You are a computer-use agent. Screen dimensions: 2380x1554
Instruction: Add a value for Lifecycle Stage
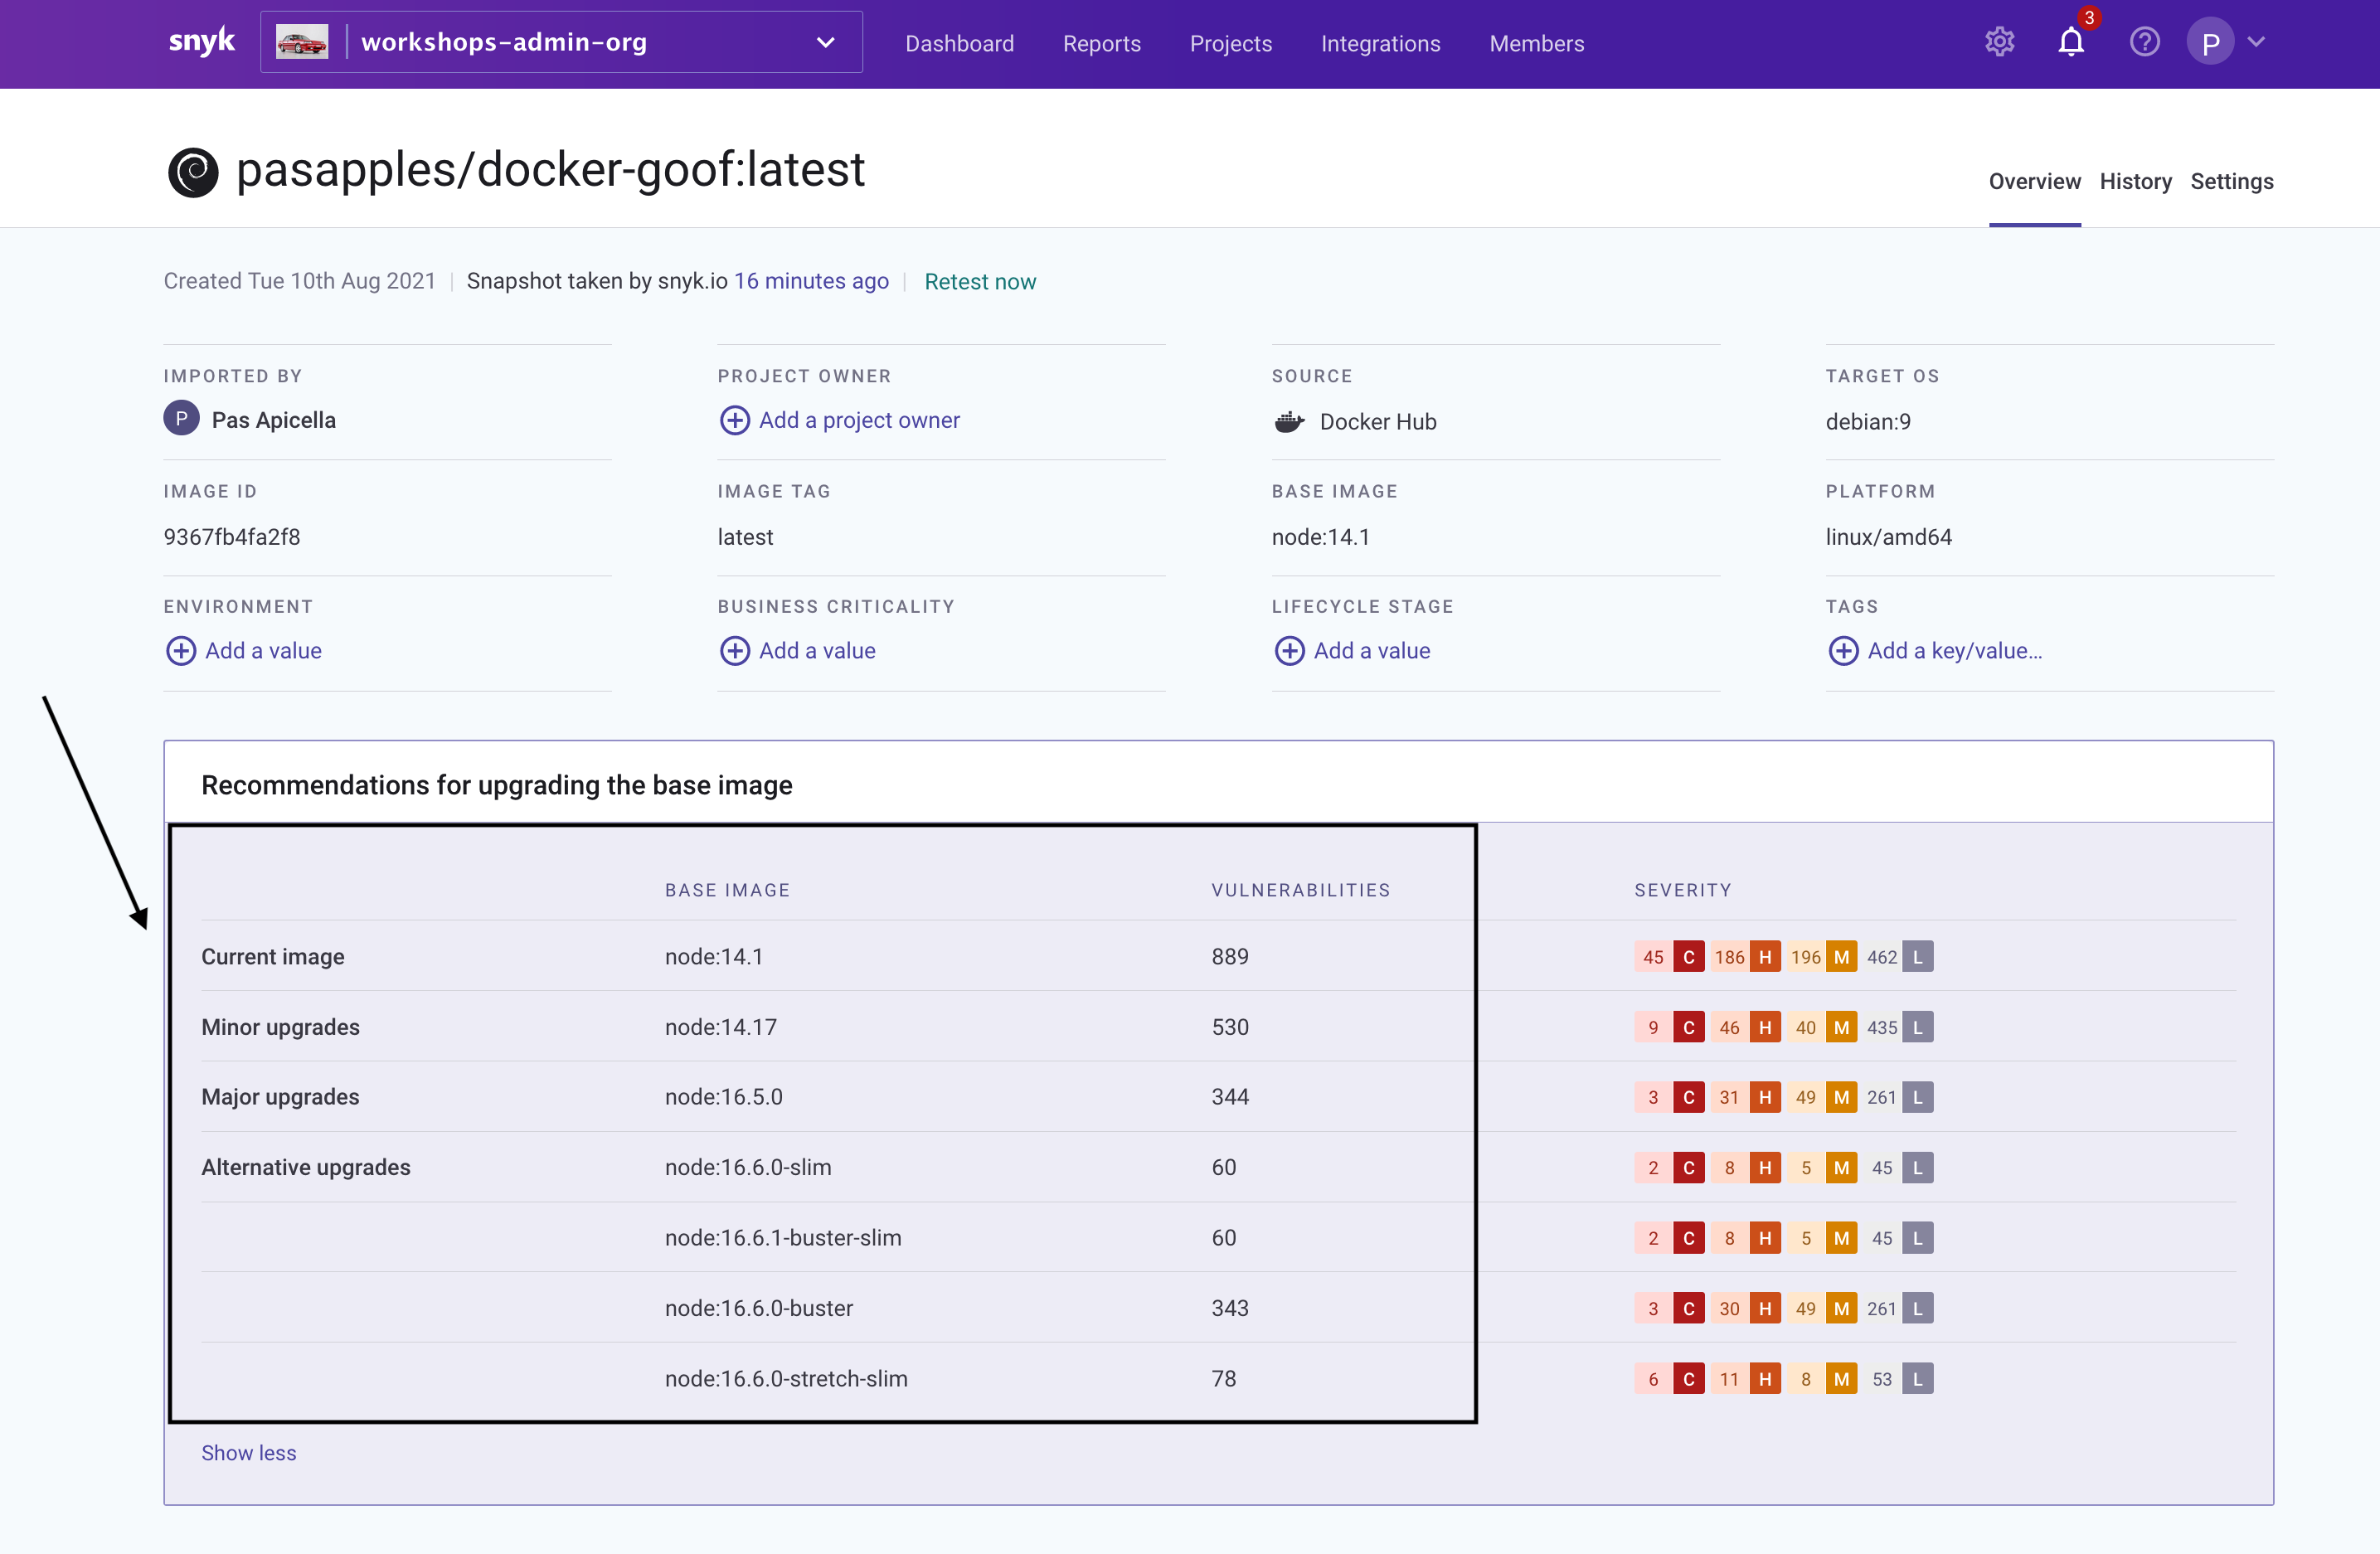(x=1371, y=650)
